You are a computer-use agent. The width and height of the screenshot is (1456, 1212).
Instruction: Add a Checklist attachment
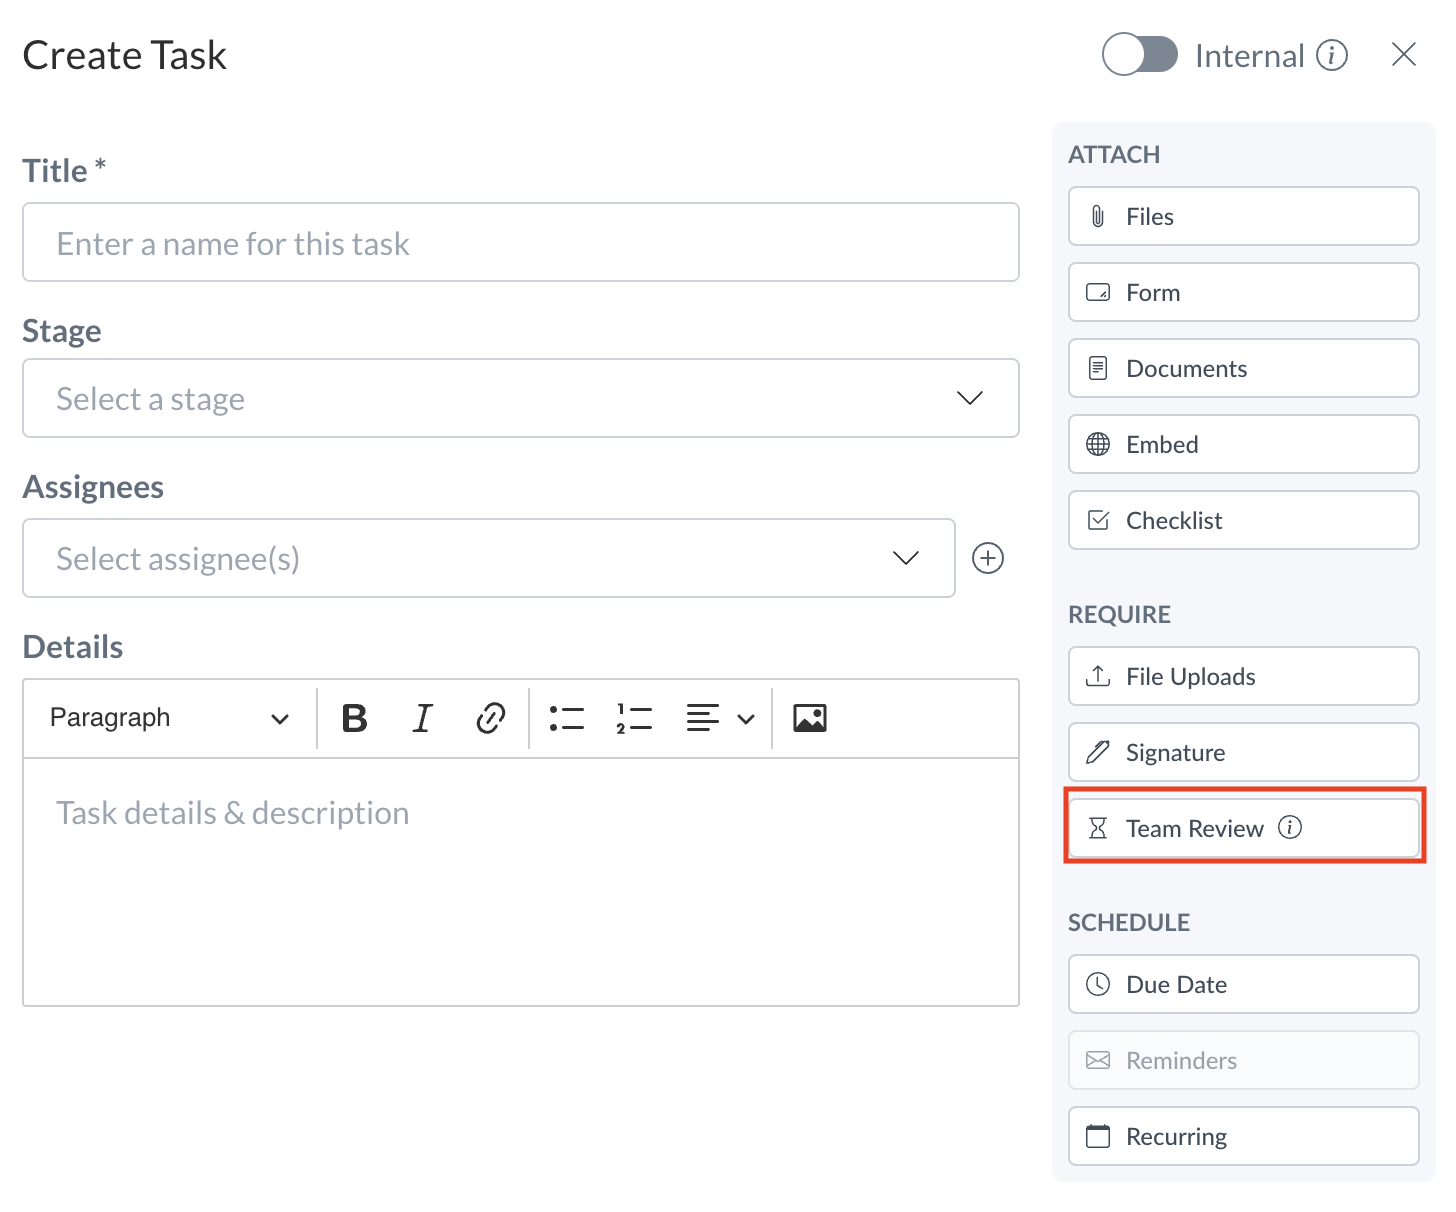pos(1243,520)
